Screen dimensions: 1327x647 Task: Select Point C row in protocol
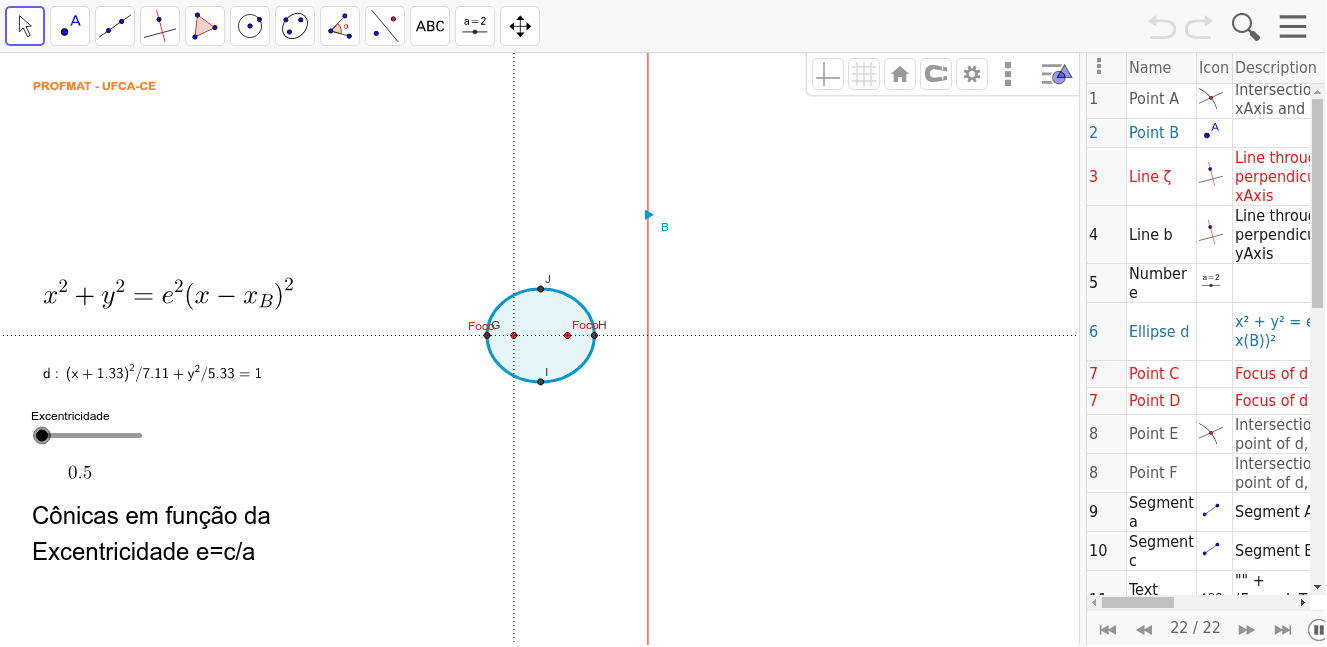(1198, 373)
